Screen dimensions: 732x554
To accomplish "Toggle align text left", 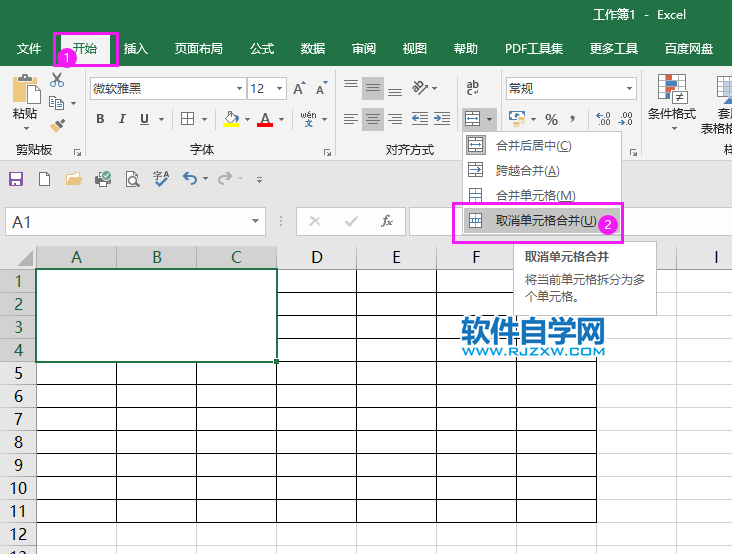I will [351, 119].
